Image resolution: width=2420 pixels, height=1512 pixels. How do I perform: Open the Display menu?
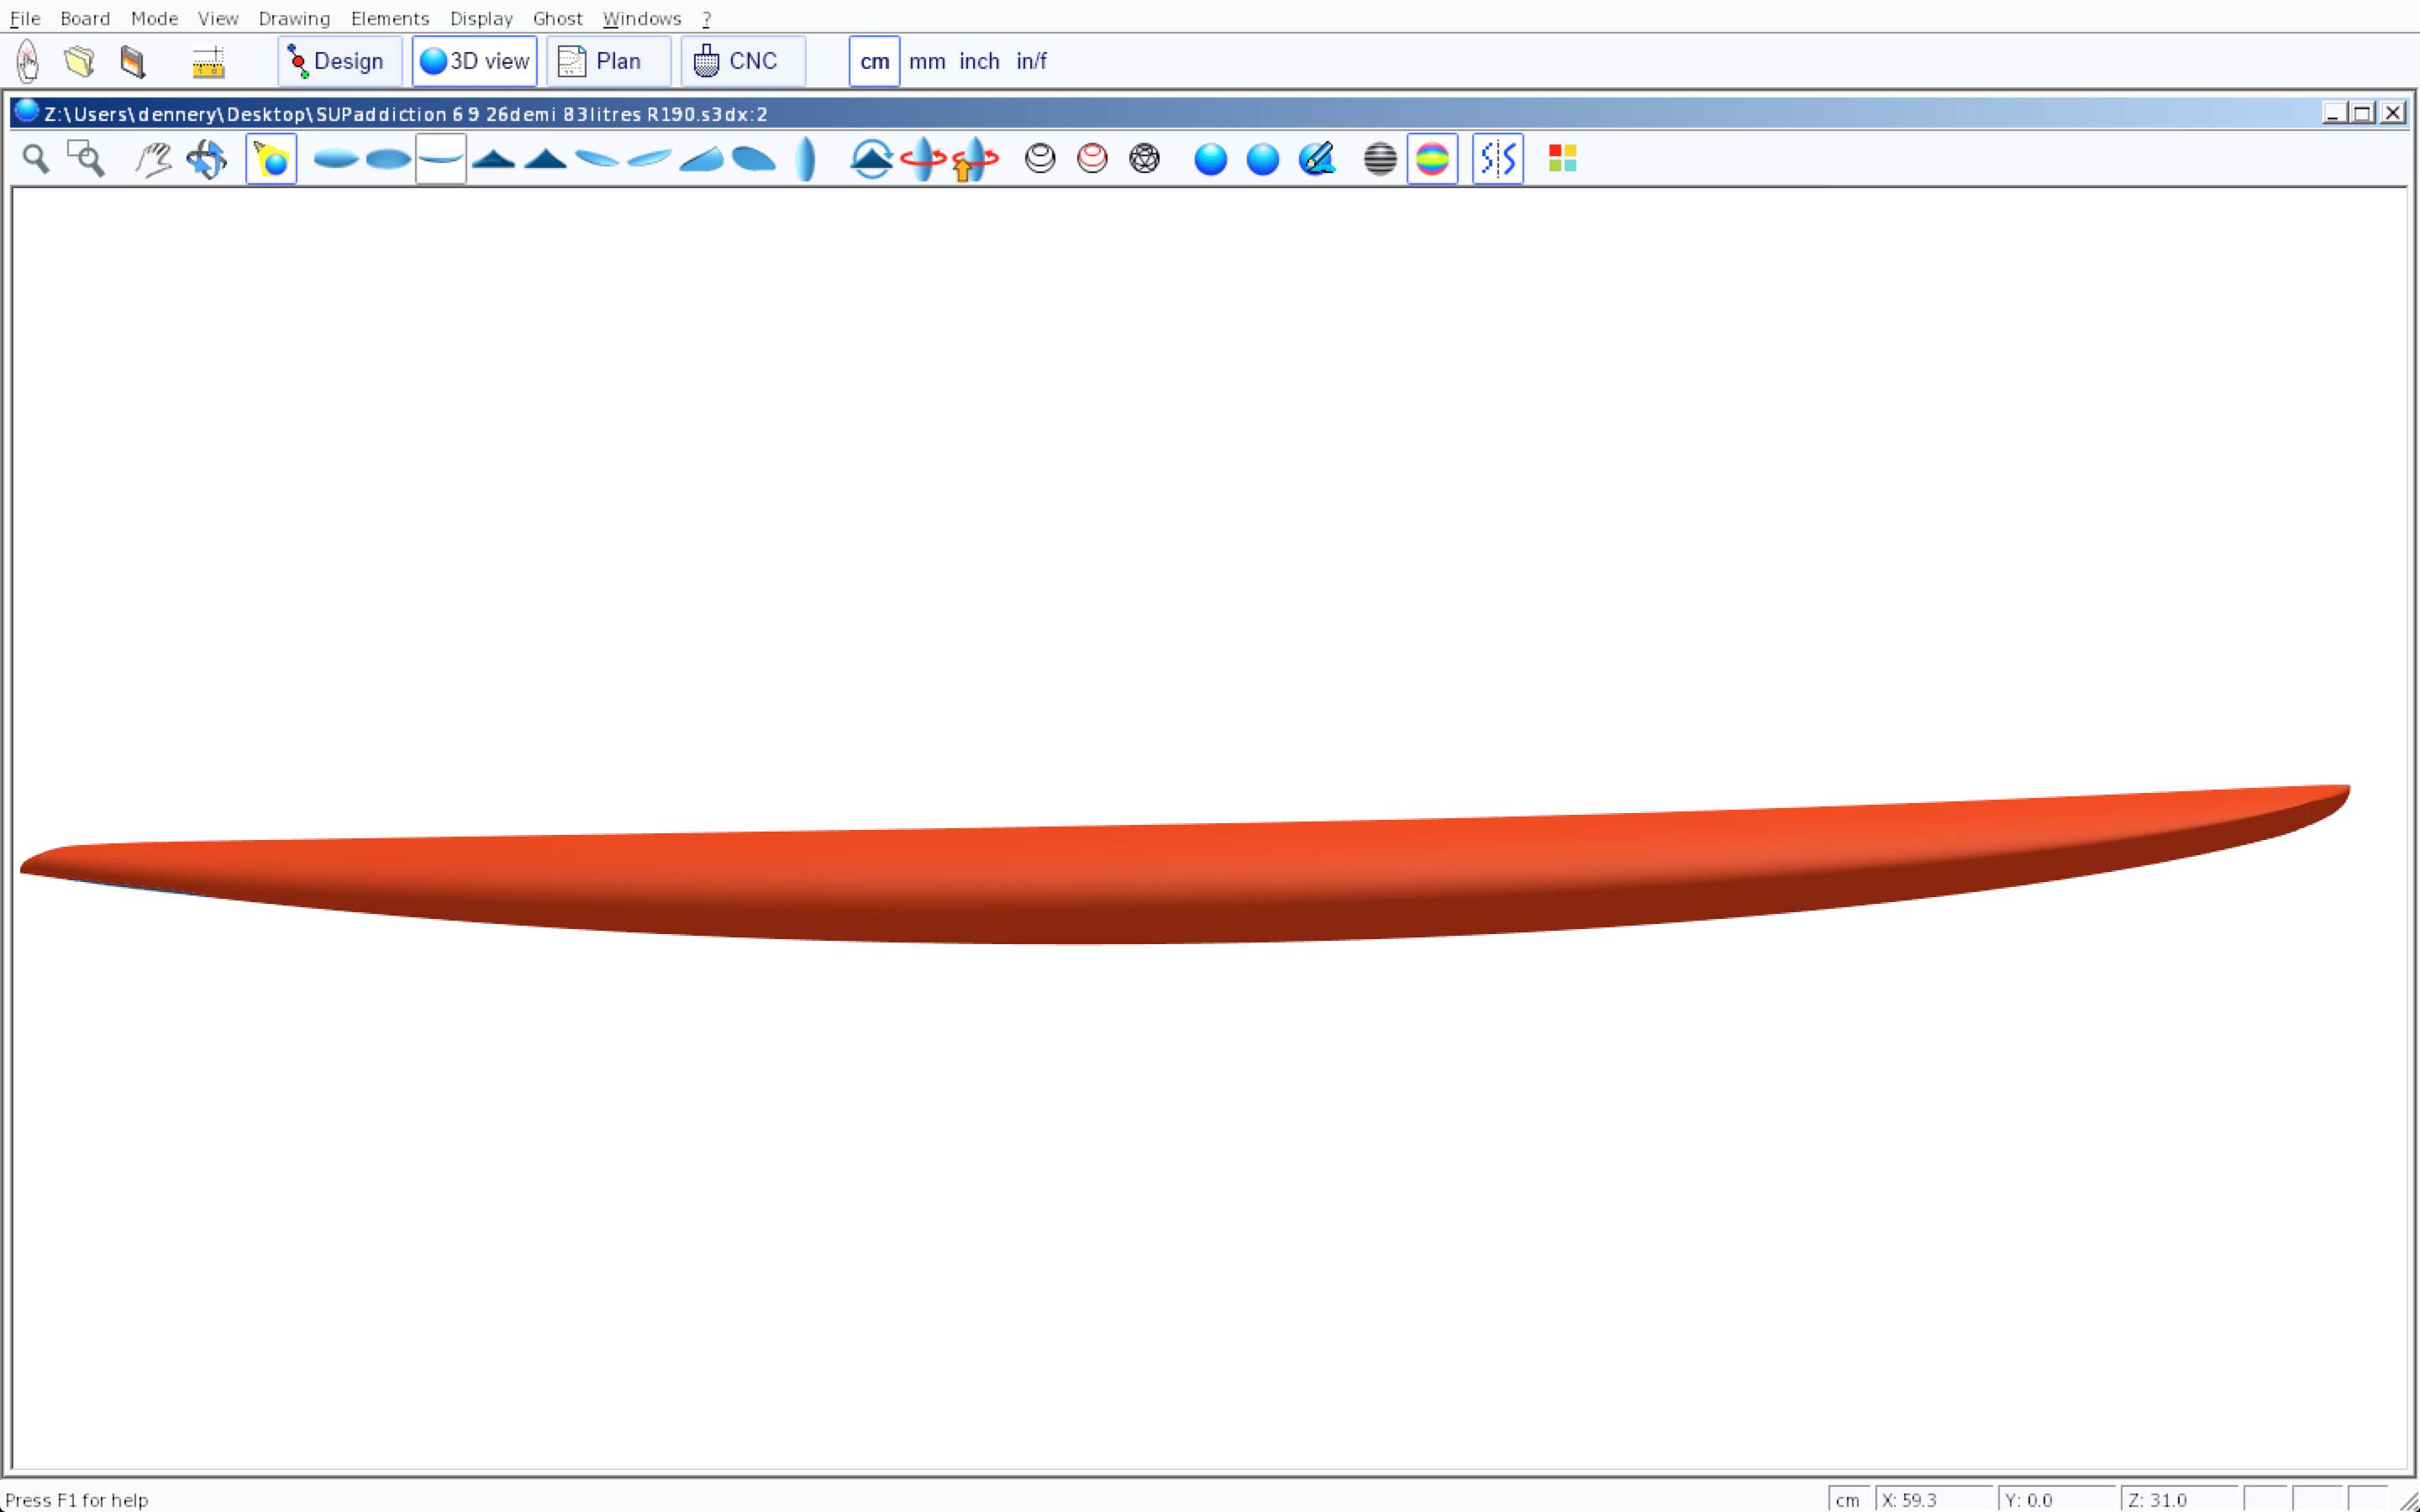(x=481, y=18)
